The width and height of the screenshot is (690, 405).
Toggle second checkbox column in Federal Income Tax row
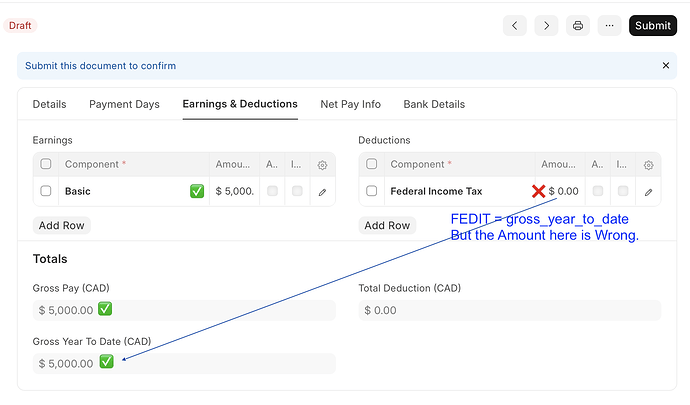tap(623, 191)
